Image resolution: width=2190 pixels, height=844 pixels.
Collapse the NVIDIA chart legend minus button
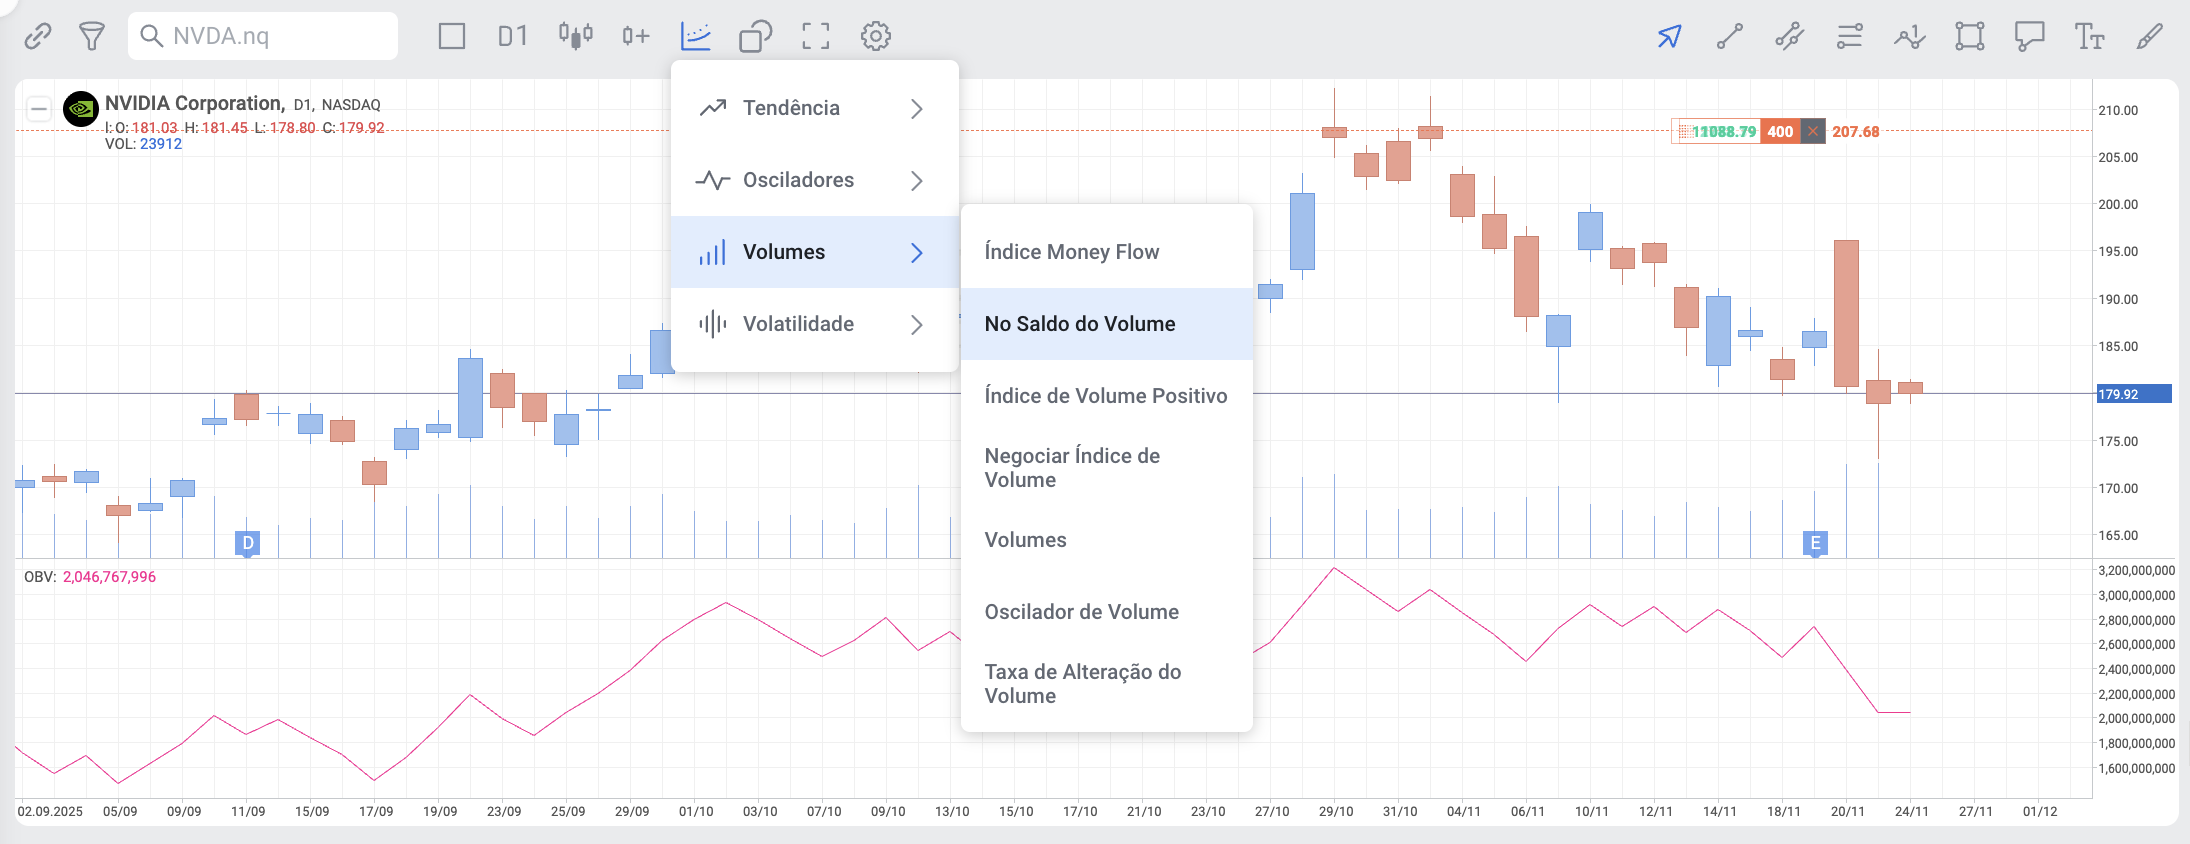[x=38, y=108]
